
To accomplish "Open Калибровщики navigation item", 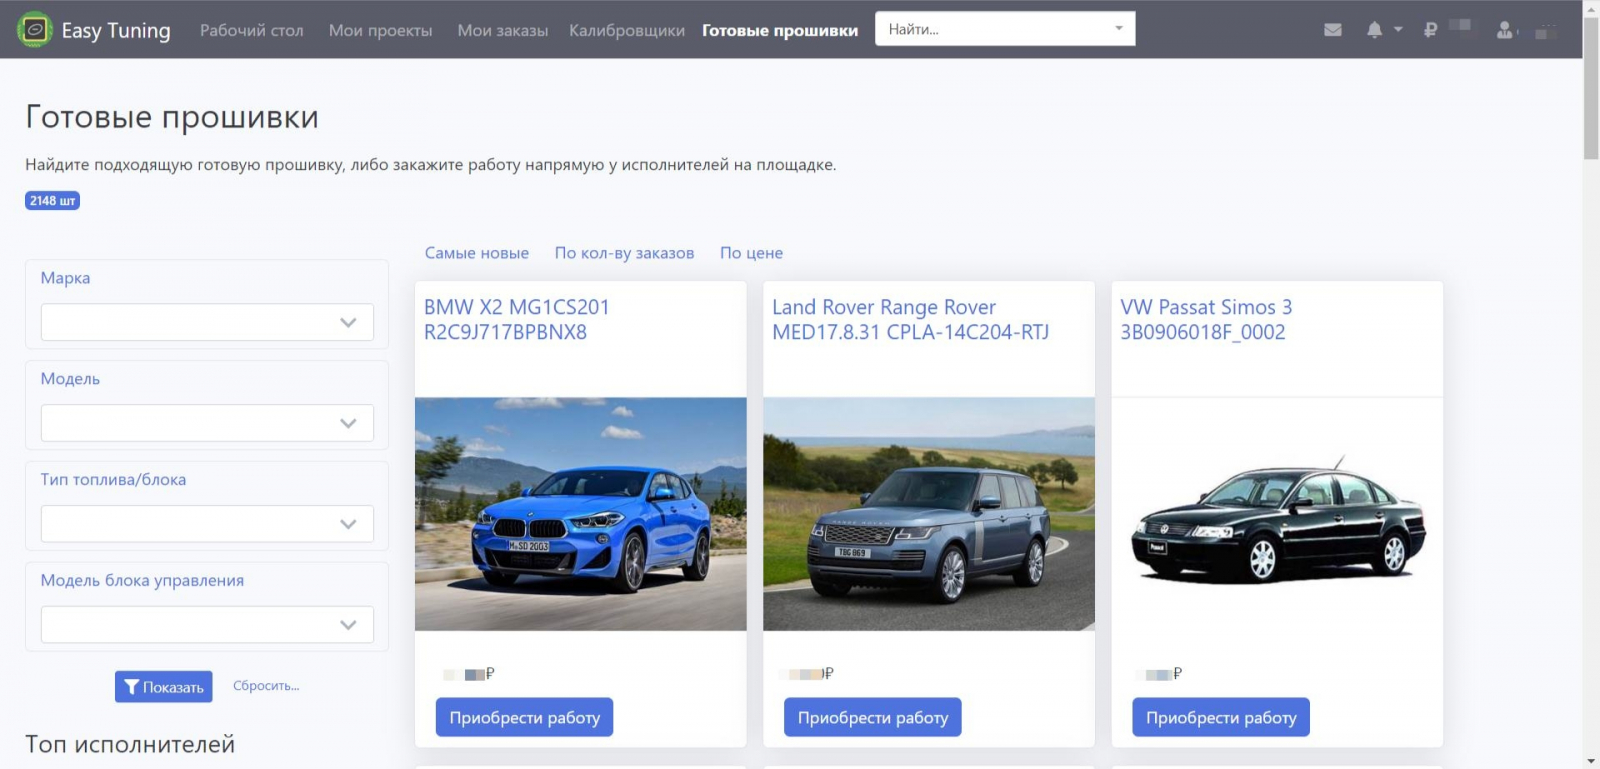I will click(x=627, y=30).
